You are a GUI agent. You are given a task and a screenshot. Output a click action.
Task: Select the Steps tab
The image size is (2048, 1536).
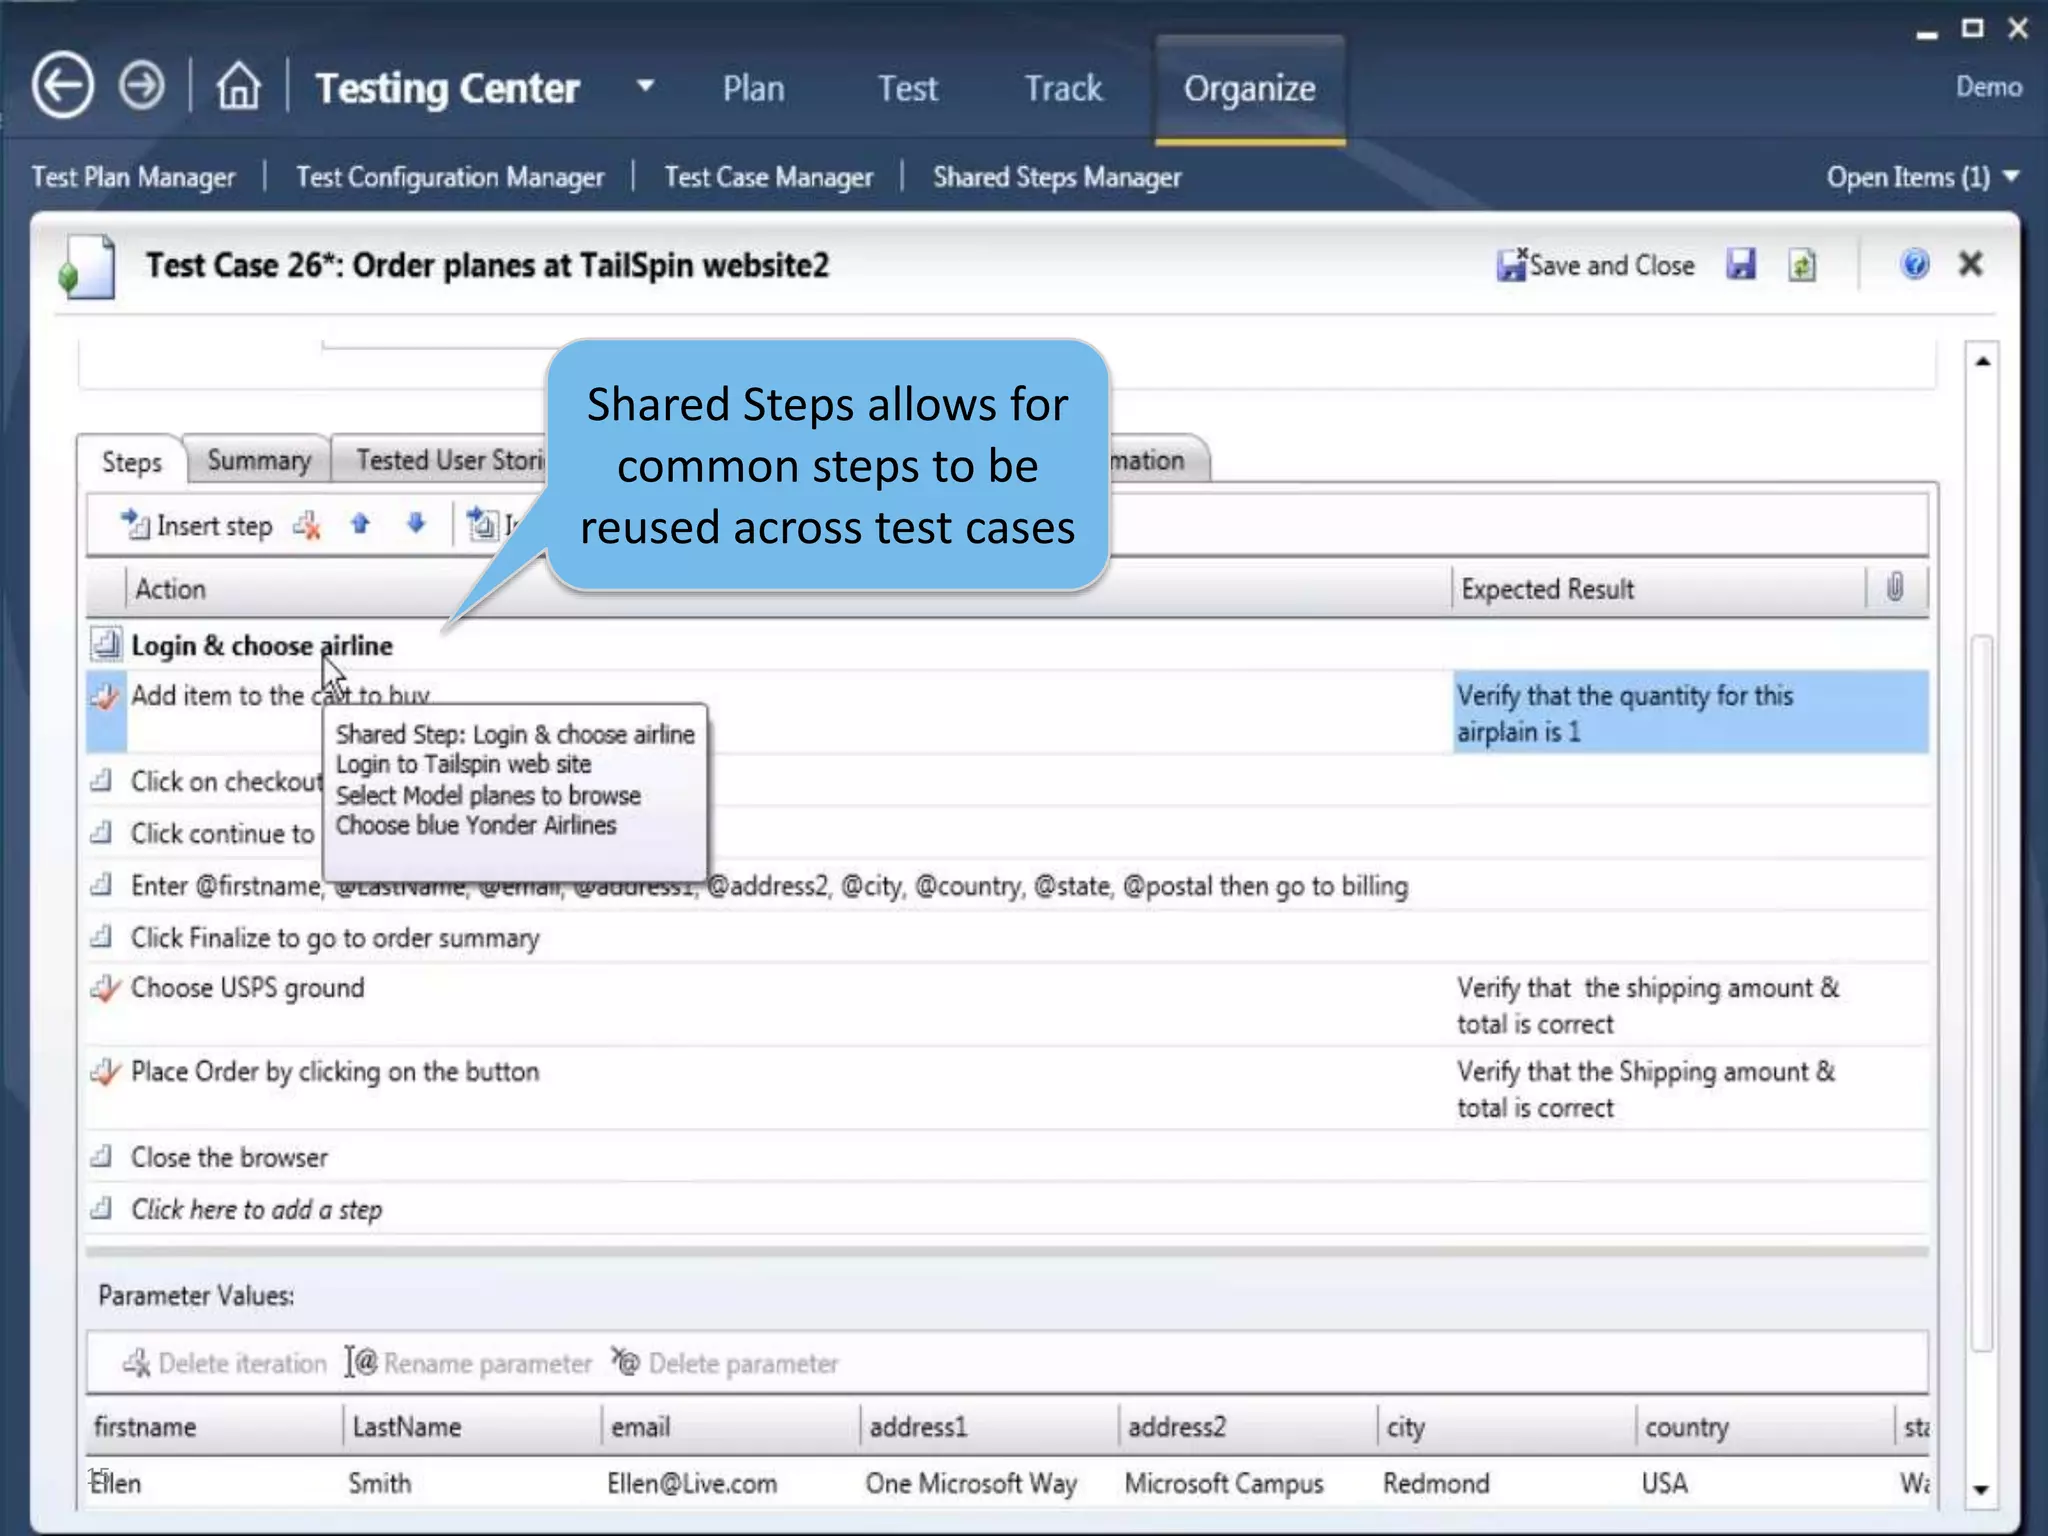click(131, 462)
